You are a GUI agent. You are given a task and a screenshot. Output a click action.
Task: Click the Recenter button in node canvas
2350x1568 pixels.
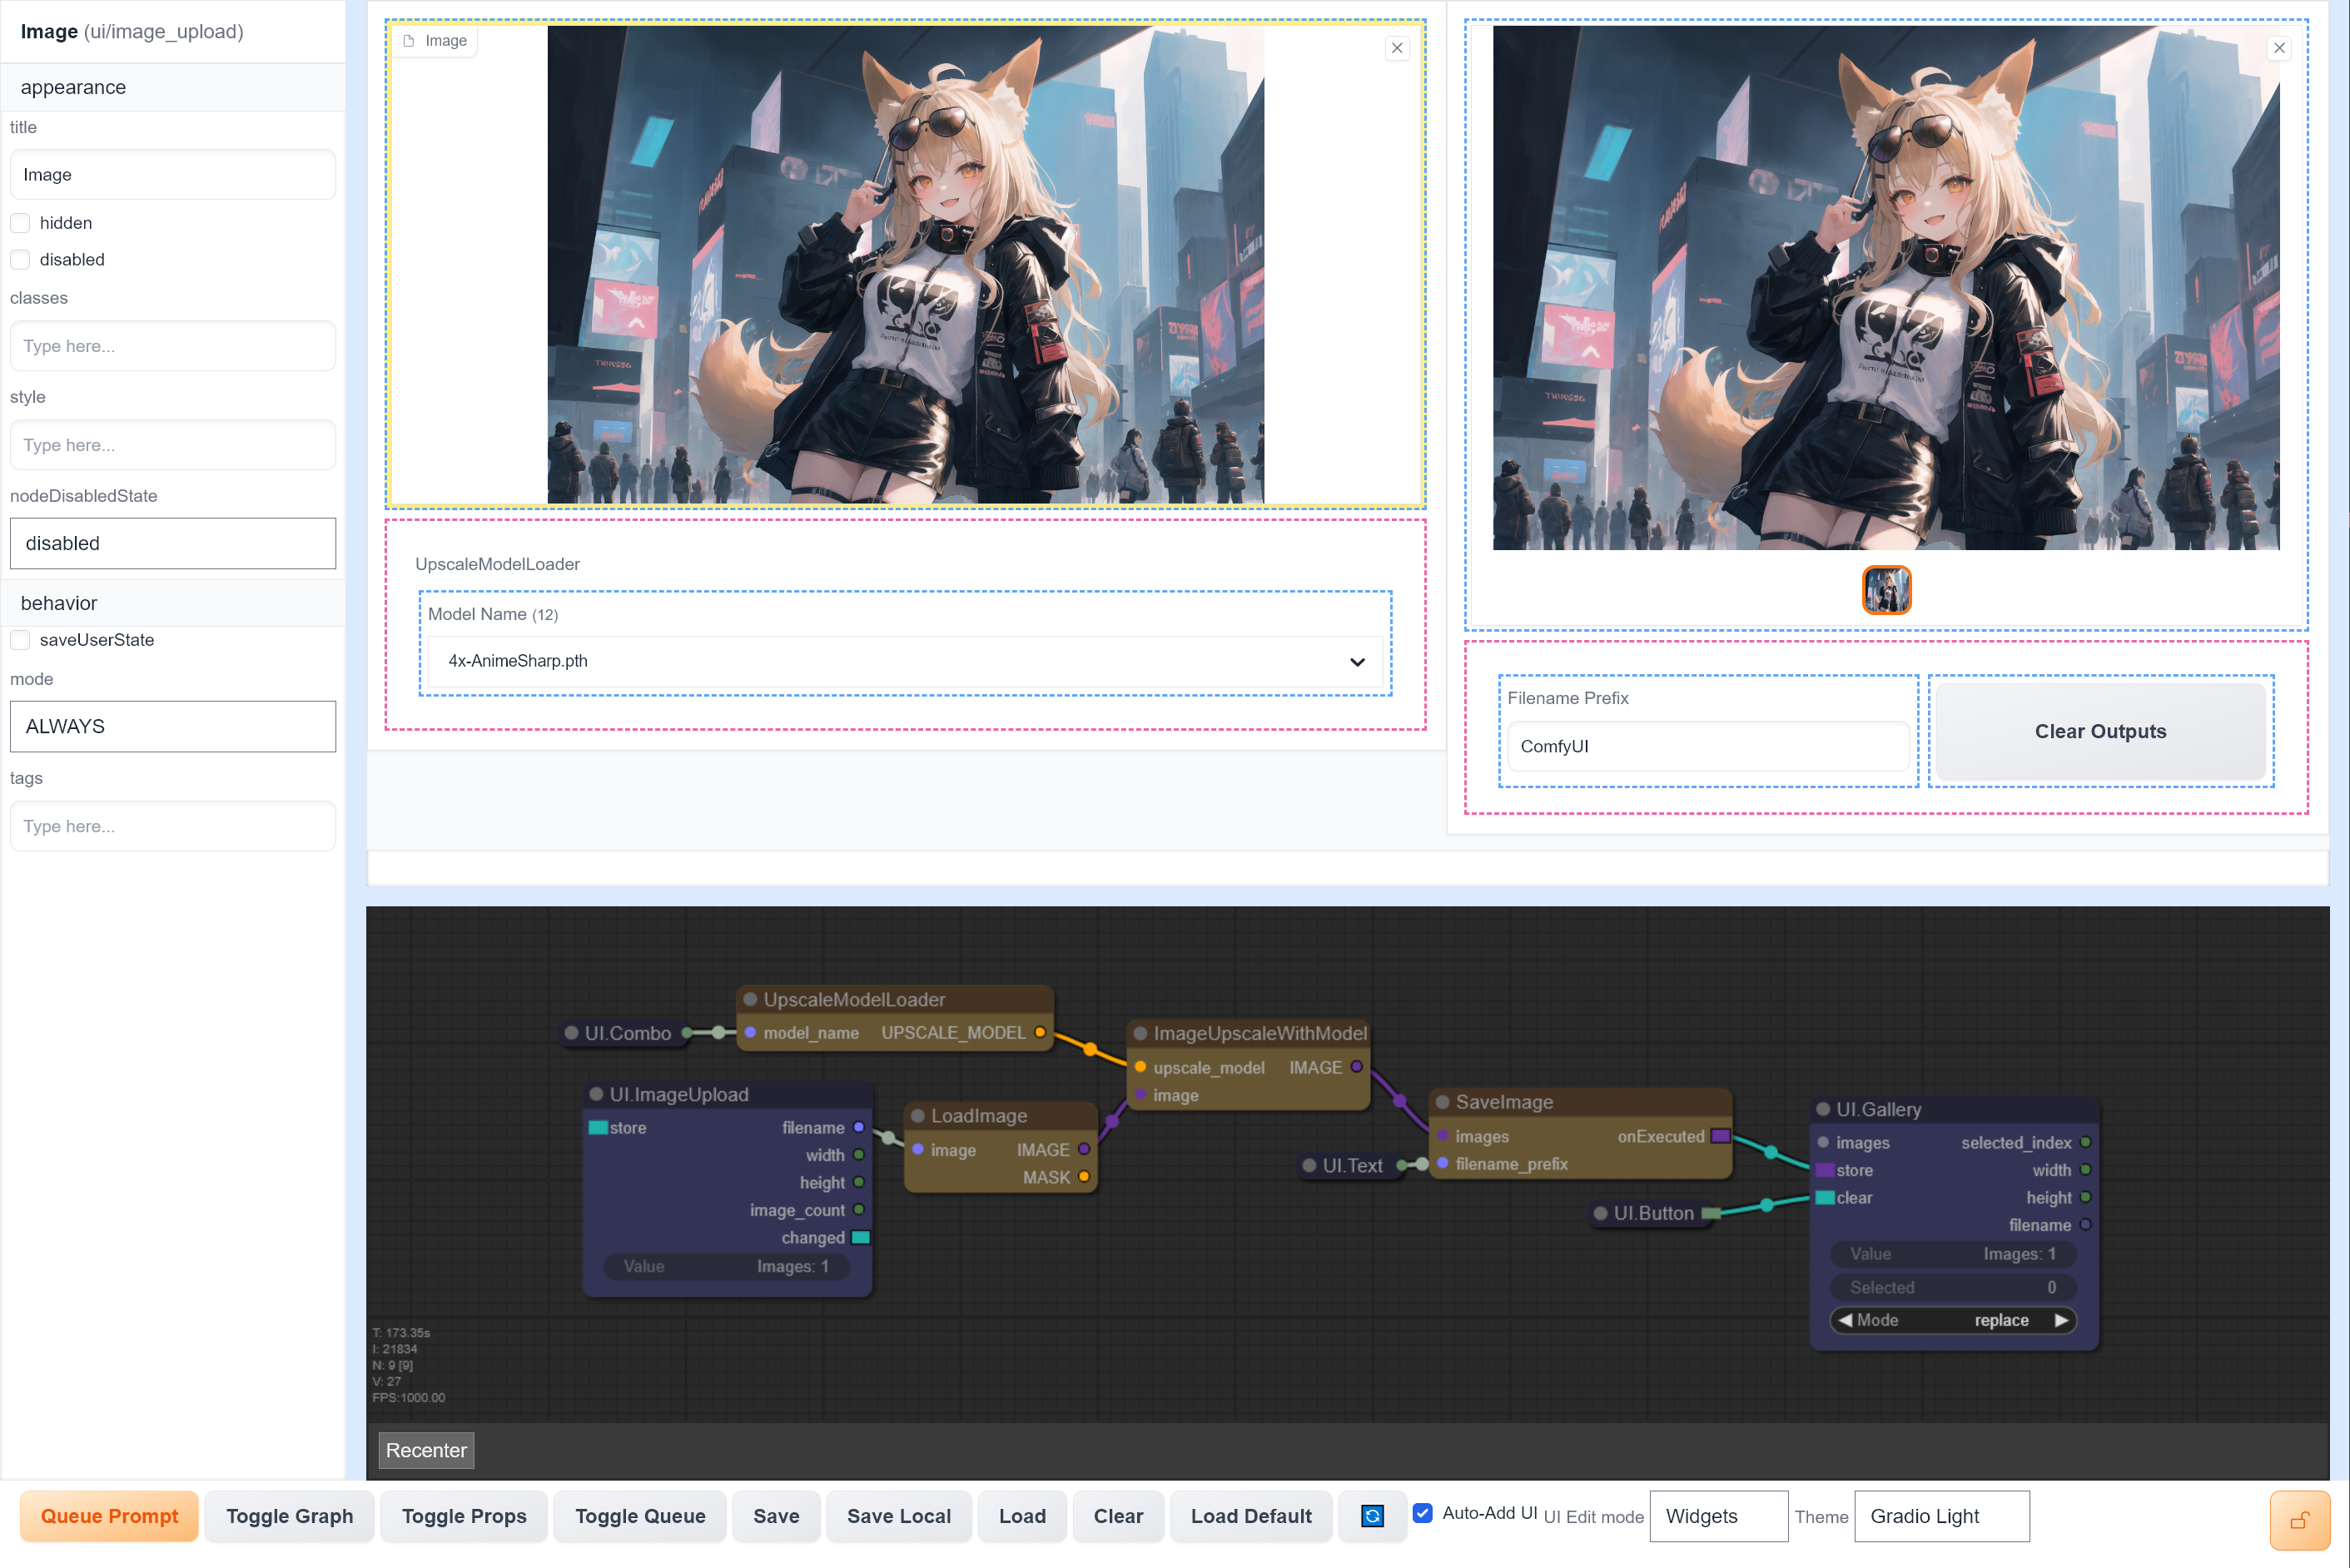tap(427, 1449)
